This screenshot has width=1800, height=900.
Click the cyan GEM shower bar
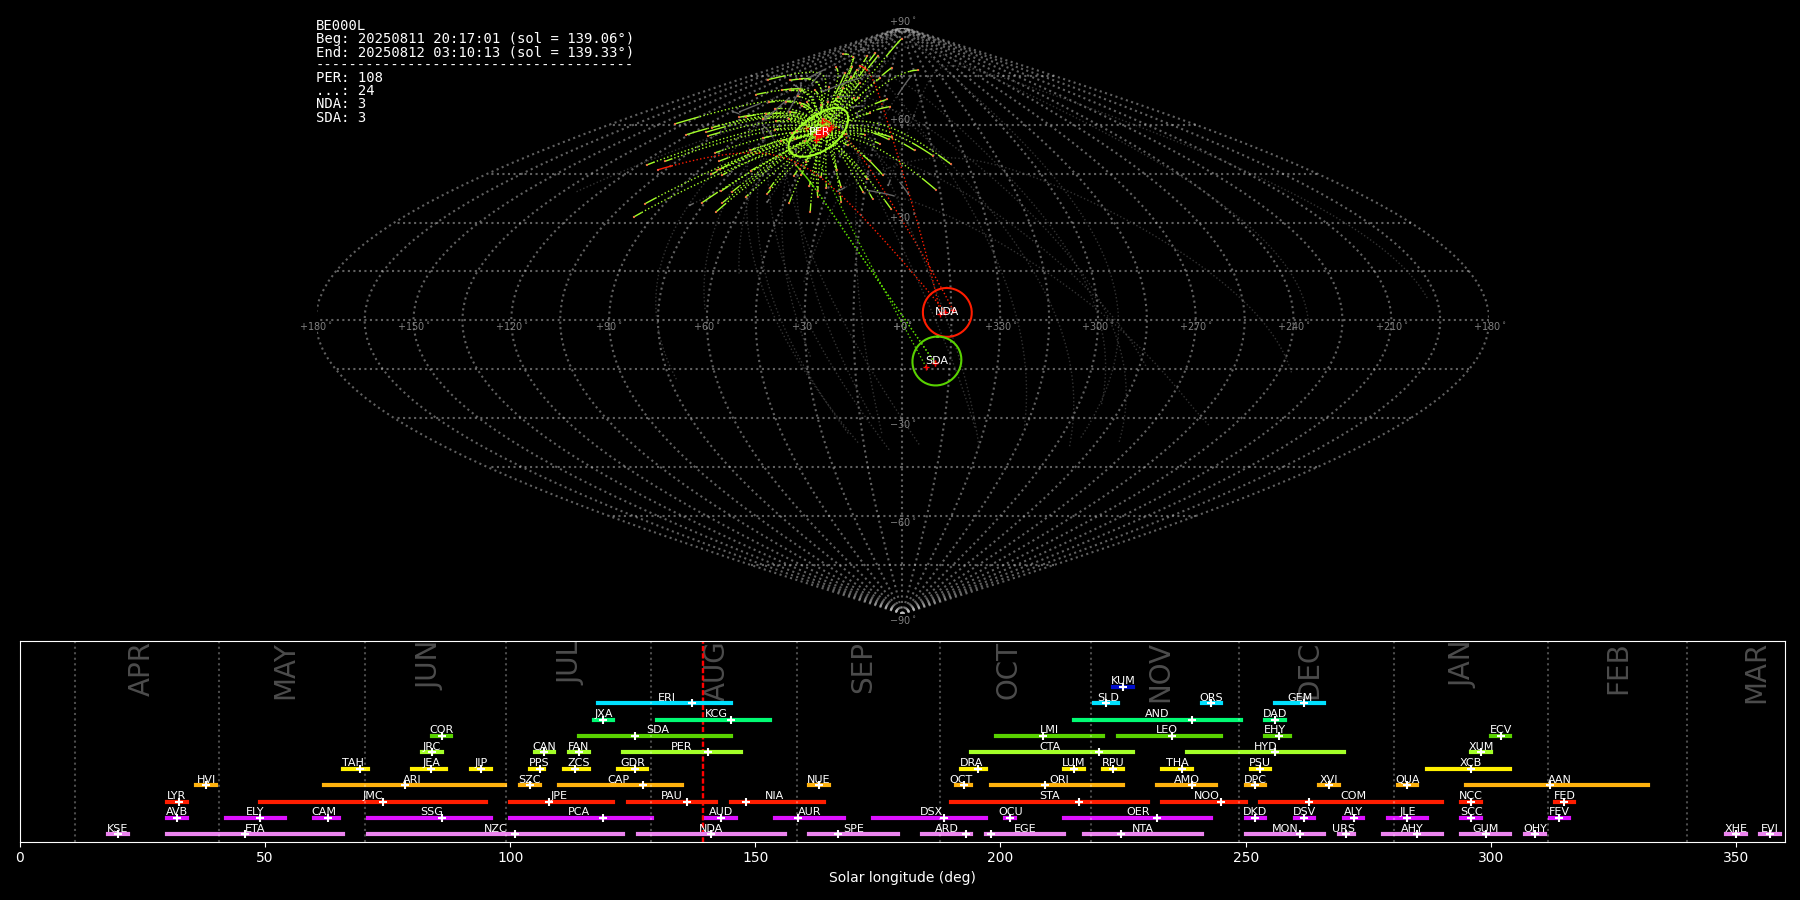[x=1299, y=703]
